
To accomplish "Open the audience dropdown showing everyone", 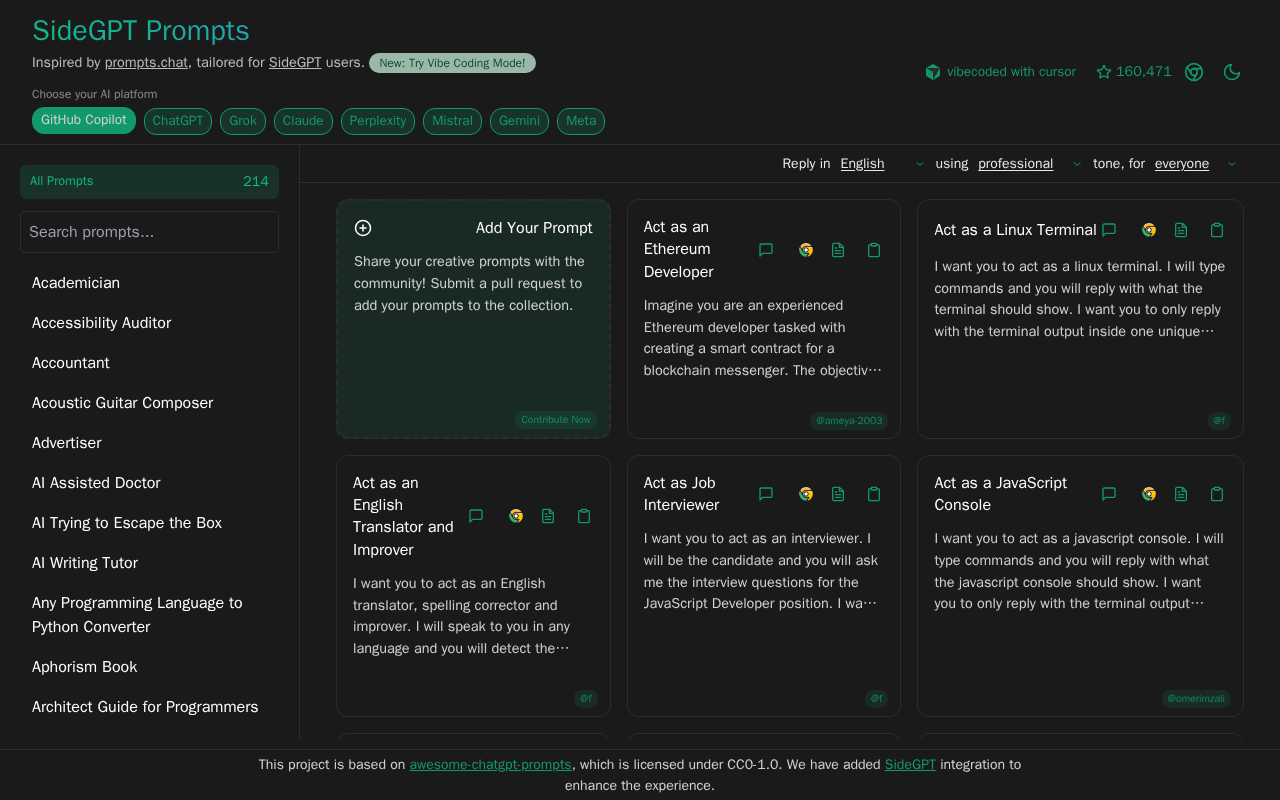I will [1196, 164].
